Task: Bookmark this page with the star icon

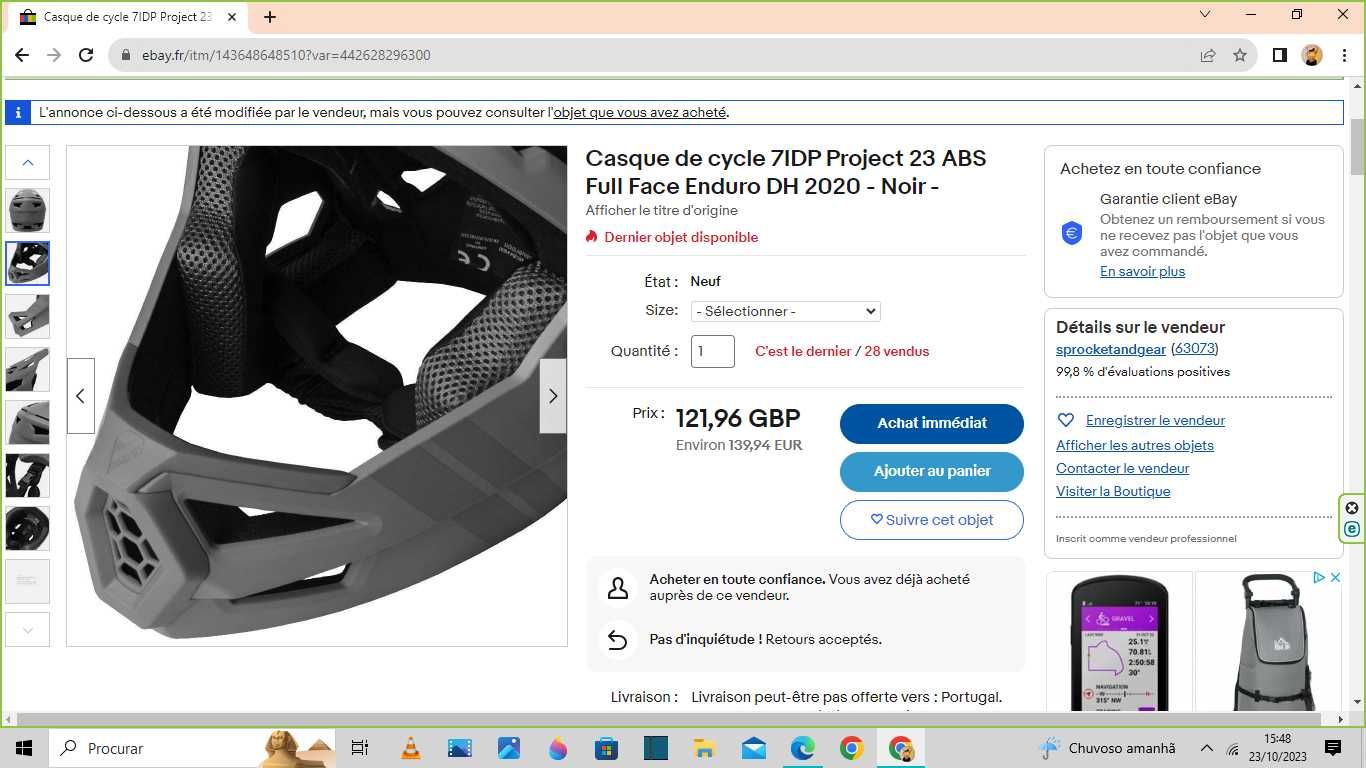Action: 1240,55
